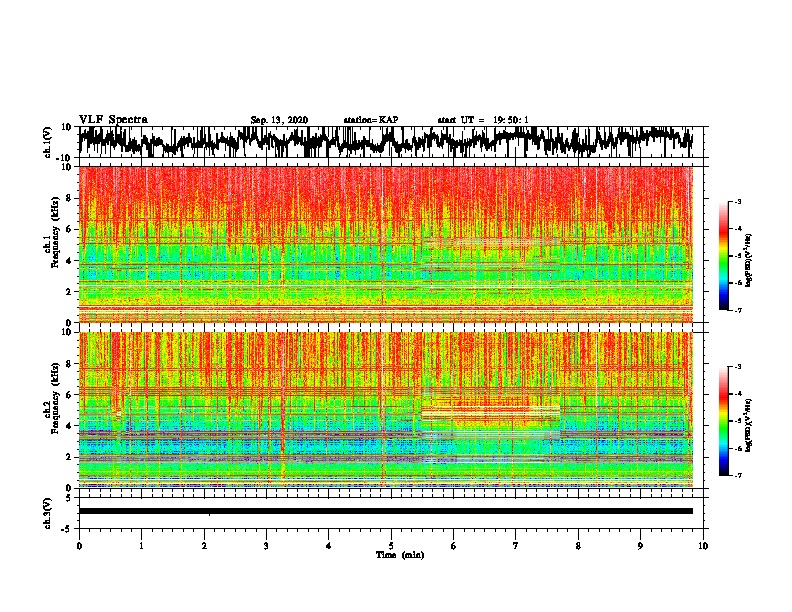Viewport: 792px width, 612px height.
Task: Click the ch.1 spectrogram color scale bar
Action: (723, 256)
